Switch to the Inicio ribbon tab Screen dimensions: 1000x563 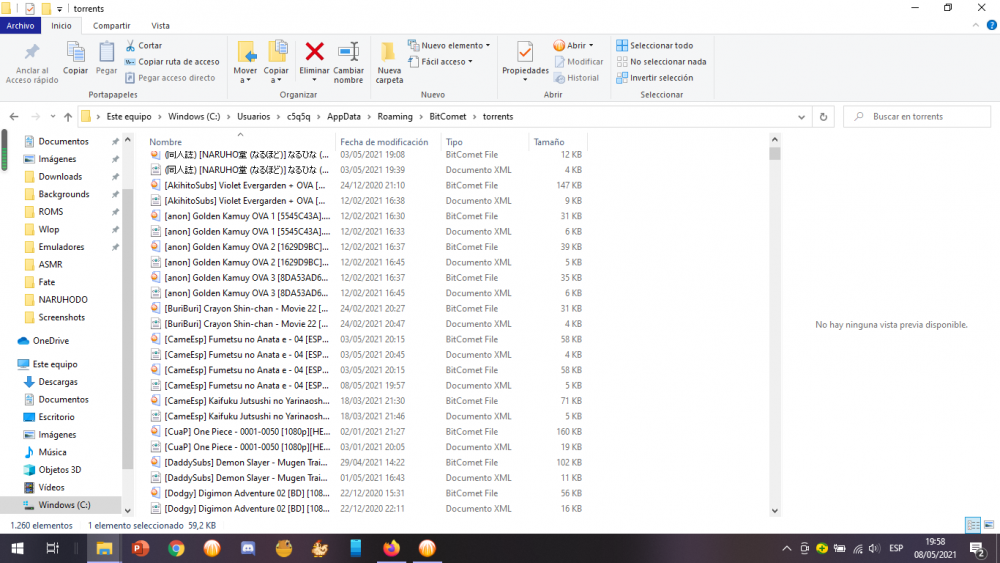pos(61,26)
